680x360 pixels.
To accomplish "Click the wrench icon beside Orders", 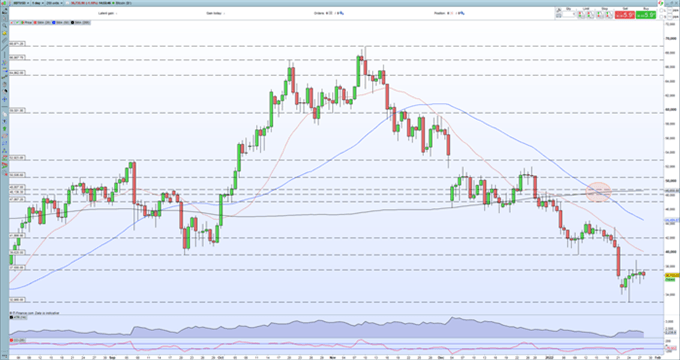I will 342,13.
